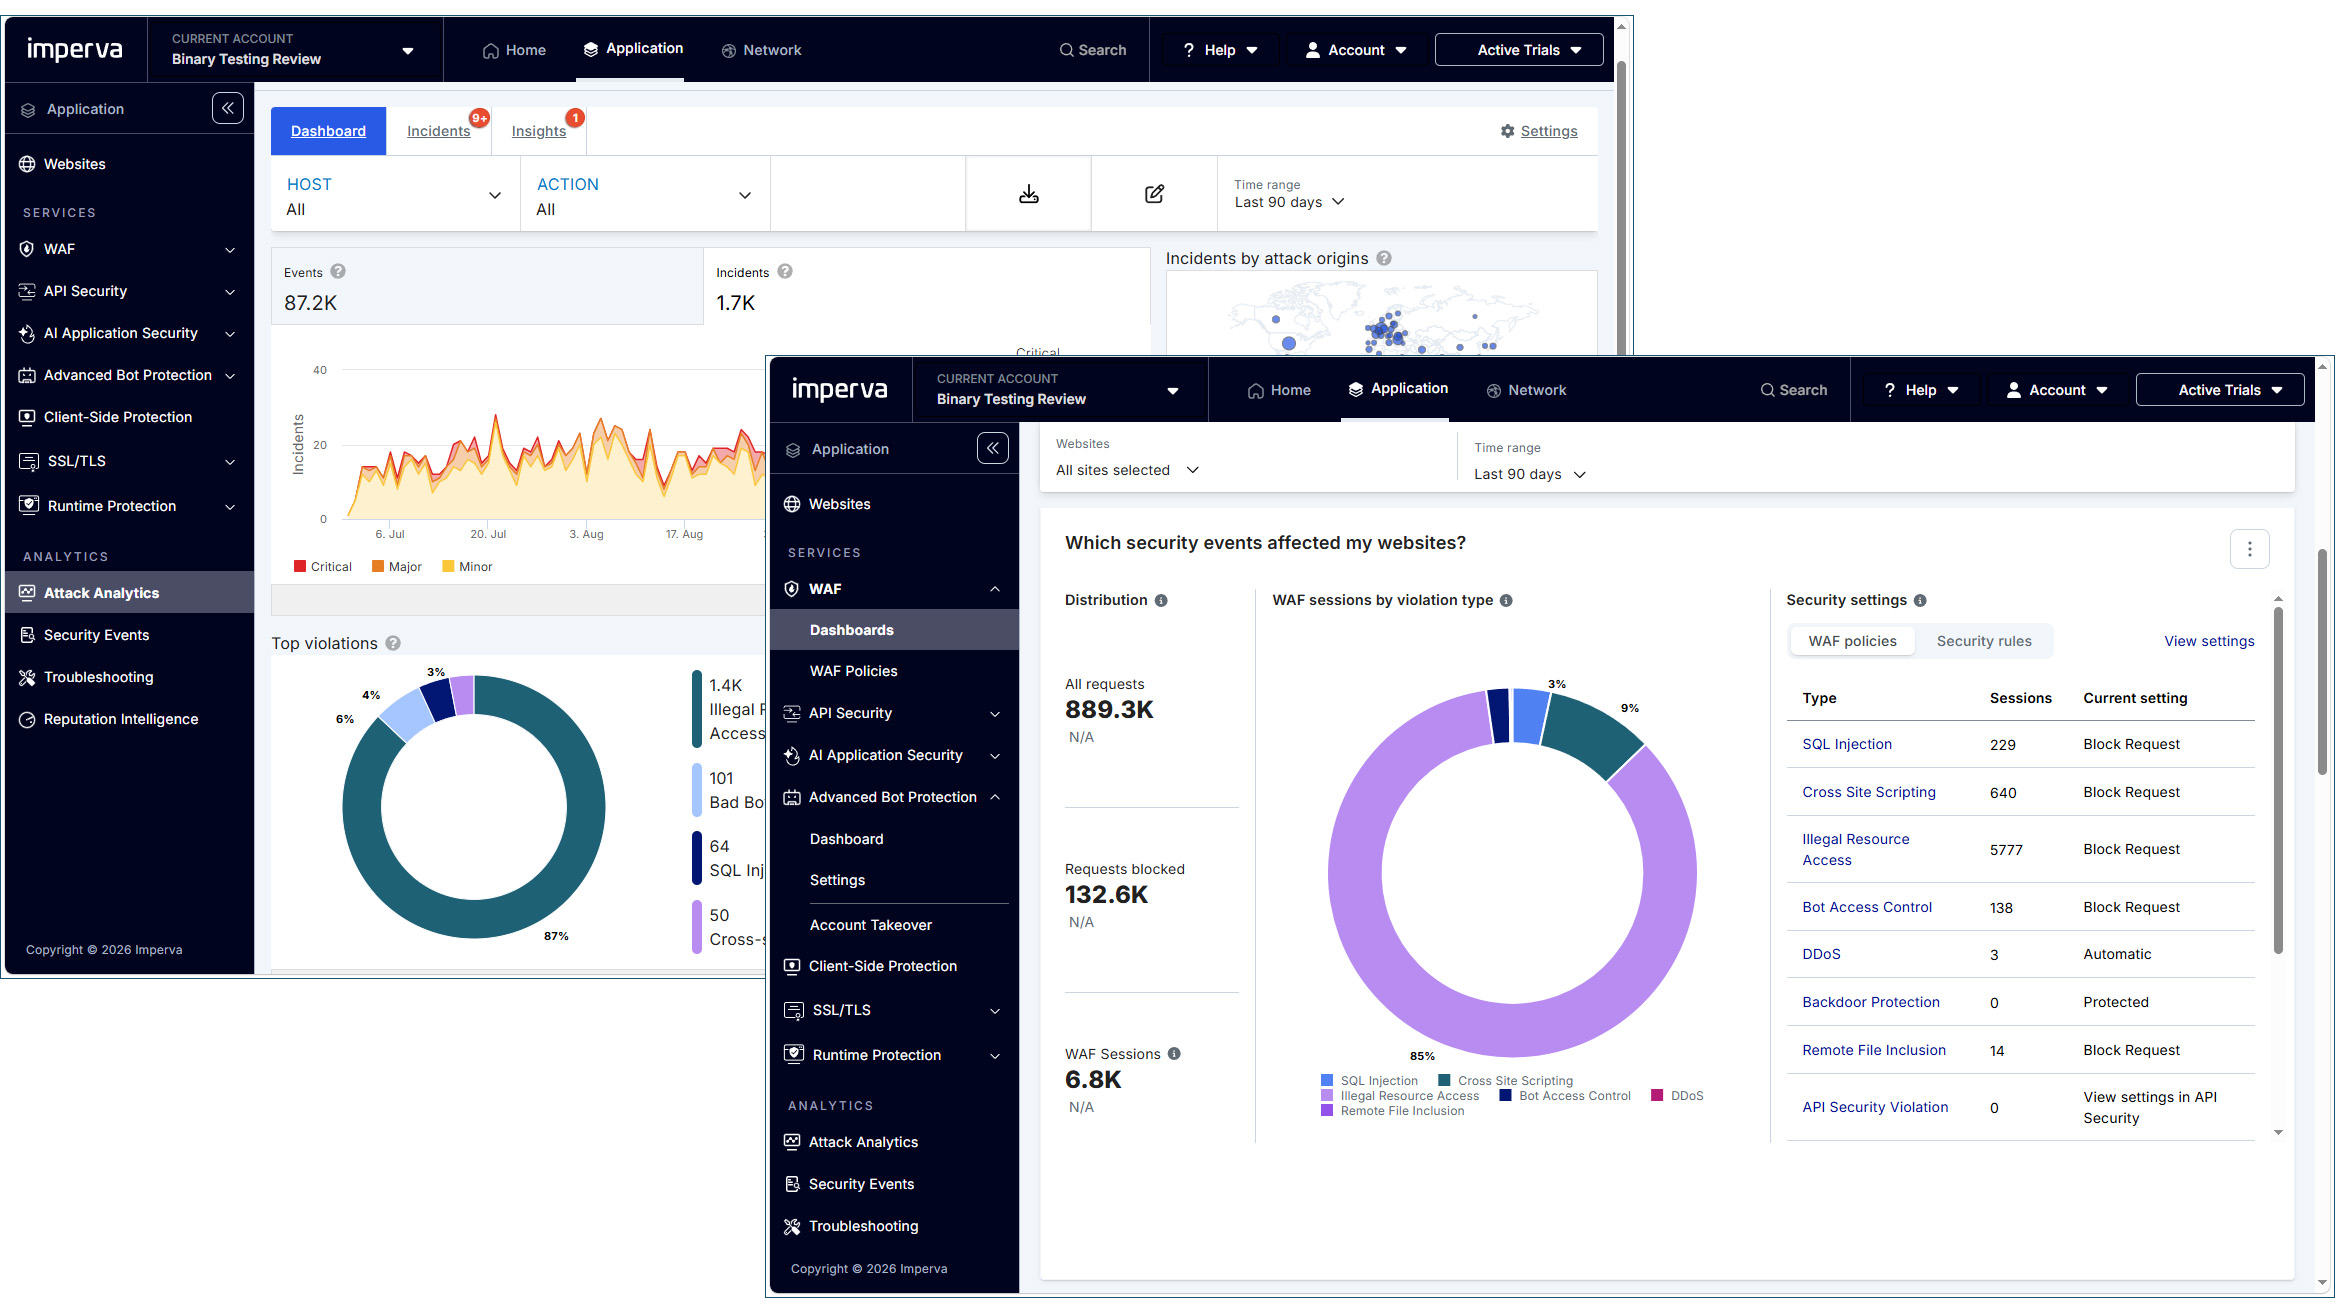Image resolution: width=2335 pixels, height=1313 pixels.
Task: Open the All sites selected dropdown
Action: point(1127,470)
